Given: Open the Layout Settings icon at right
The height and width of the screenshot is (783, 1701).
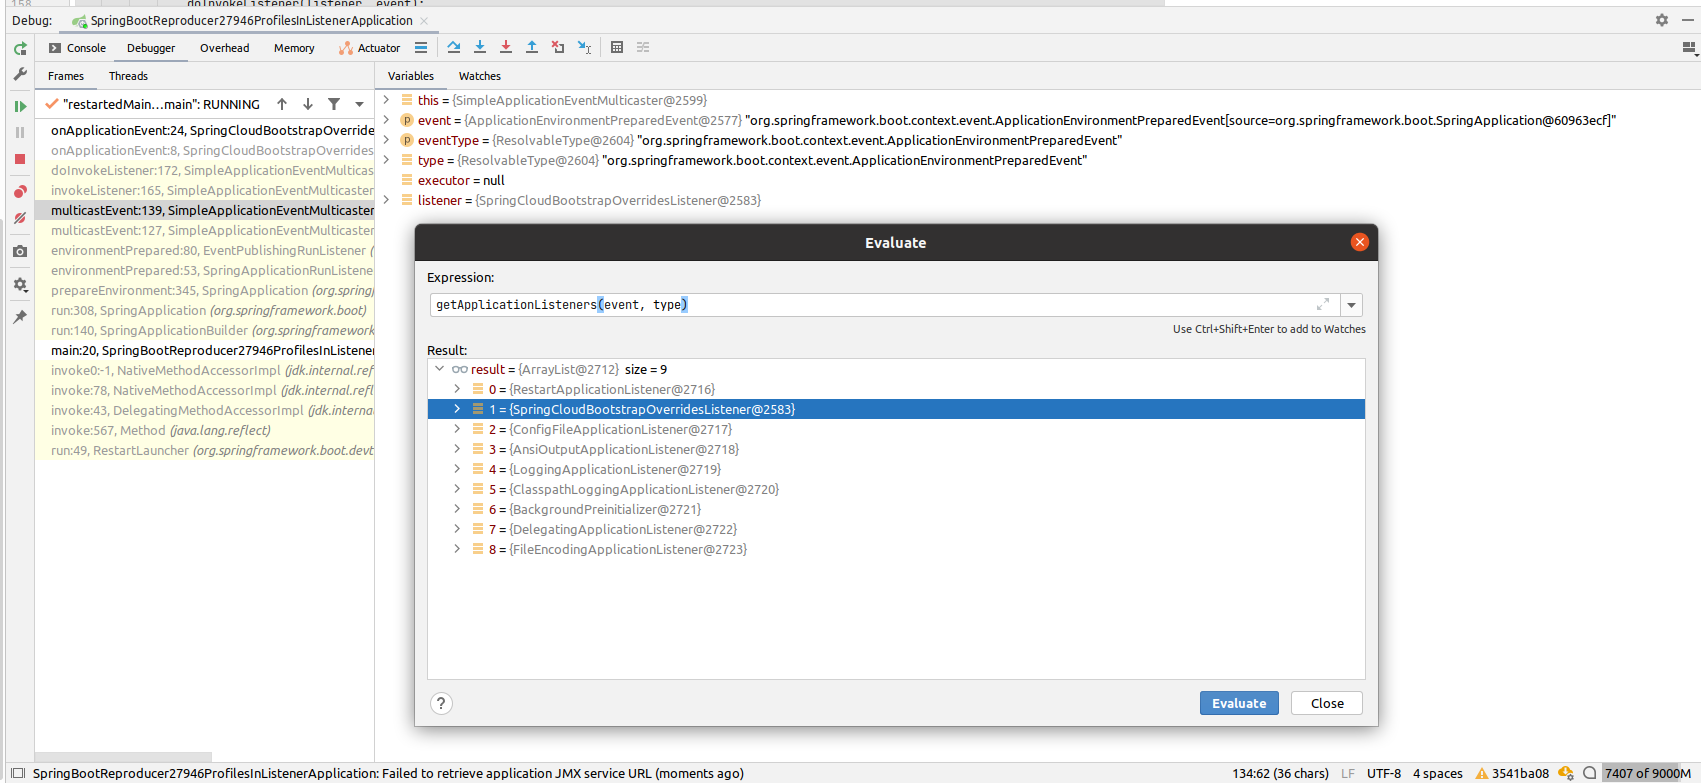Looking at the screenshot, I should point(1690,47).
